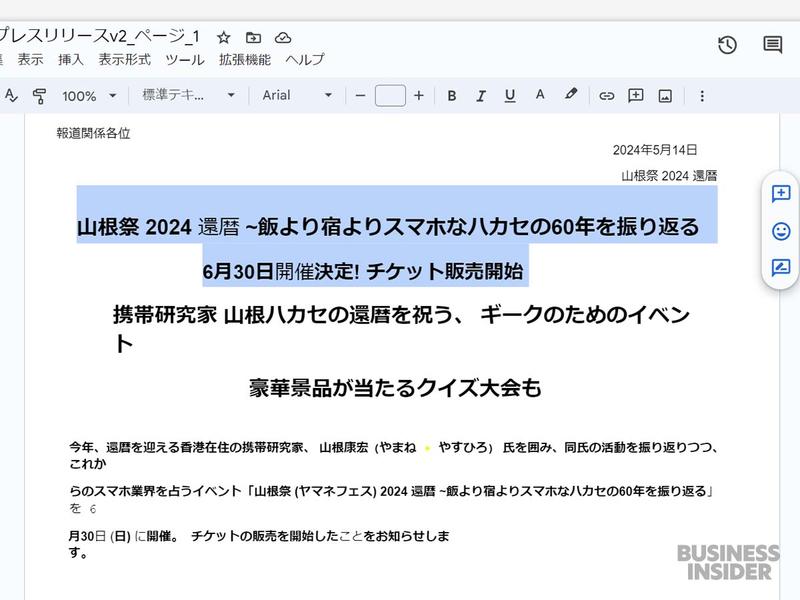The width and height of the screenshot is (800, 600).
Task: Toggle italic formatting
Action: 481,96
